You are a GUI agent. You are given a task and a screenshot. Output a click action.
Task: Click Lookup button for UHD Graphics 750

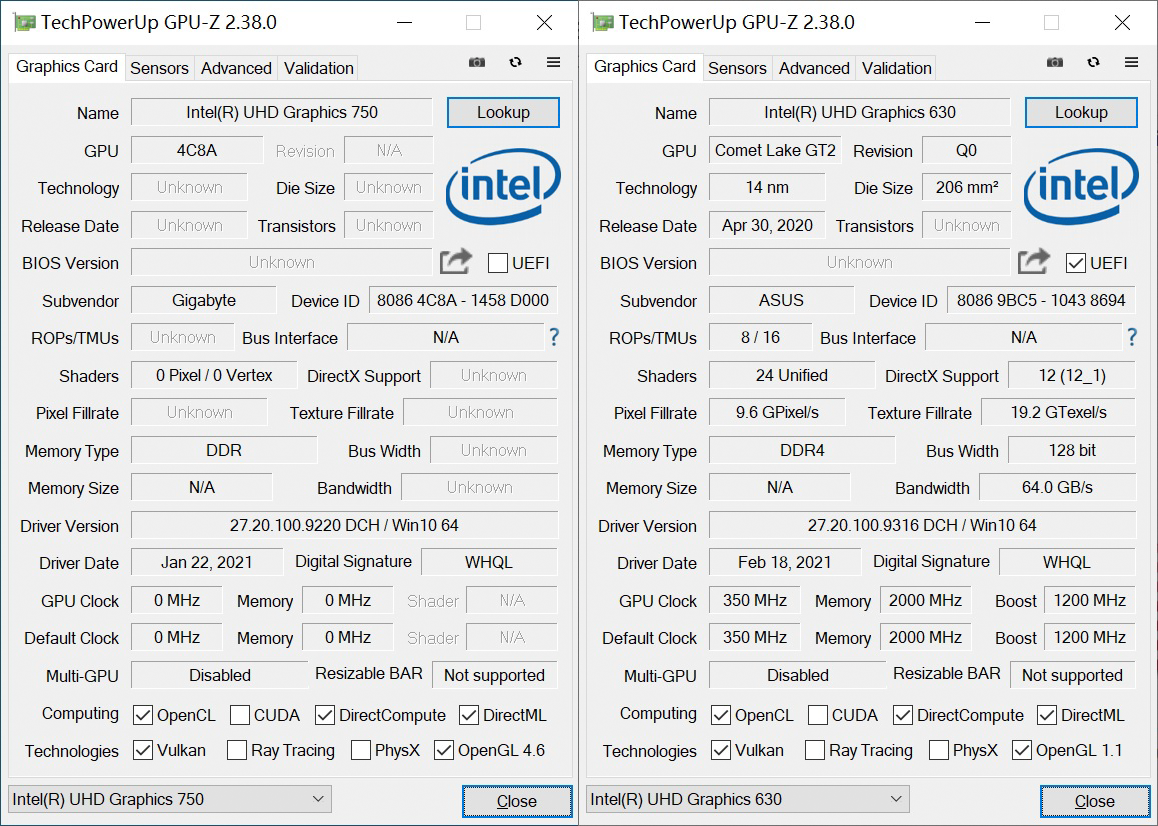tap(503, 112)
